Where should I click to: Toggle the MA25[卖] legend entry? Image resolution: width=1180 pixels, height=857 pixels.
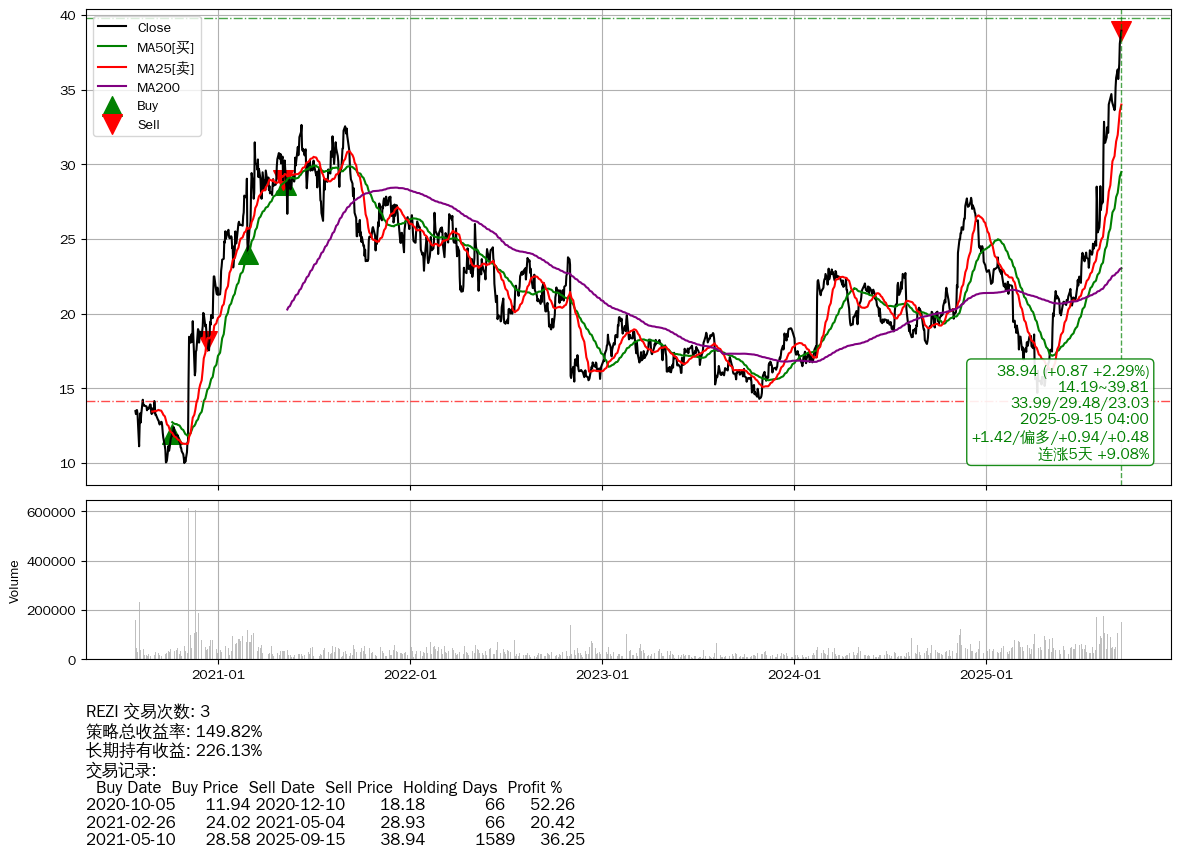(165, 67)
